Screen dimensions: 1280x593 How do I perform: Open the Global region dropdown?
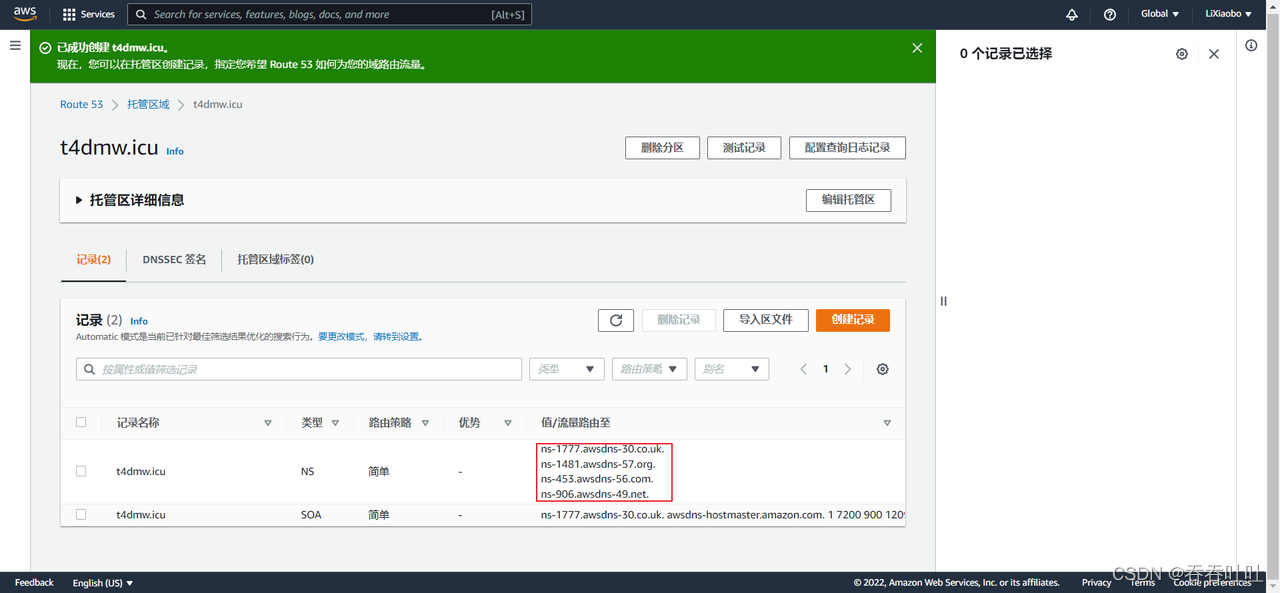click(1160, 14)
